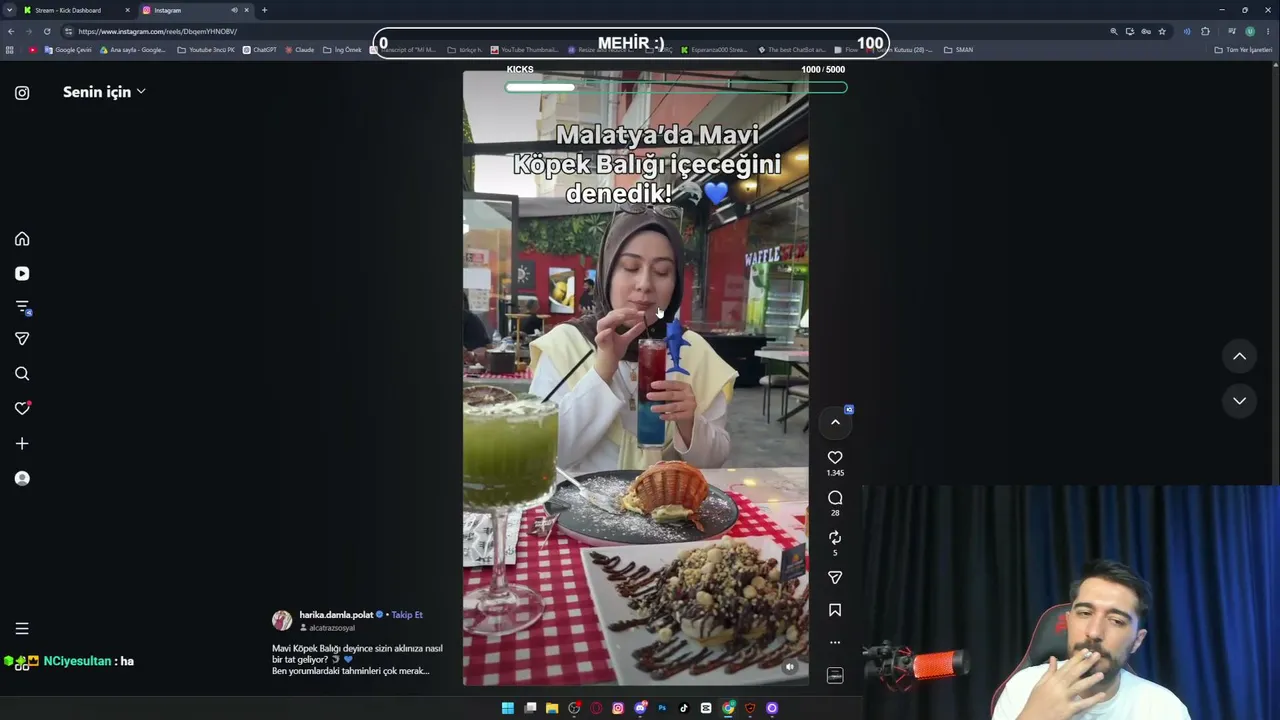Open a new browser tab
The height and width of the screenshot is (720, 1280).
coord(264,10)
